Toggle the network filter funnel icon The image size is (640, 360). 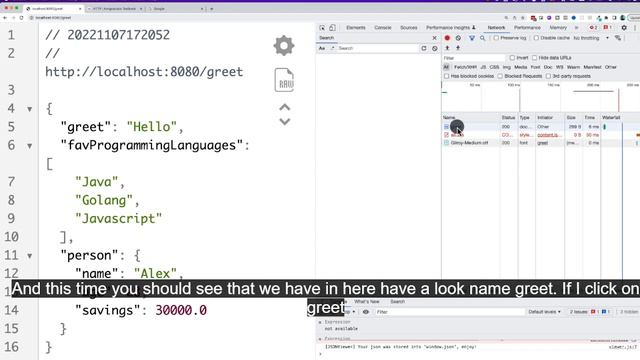(x=472, y=38)
